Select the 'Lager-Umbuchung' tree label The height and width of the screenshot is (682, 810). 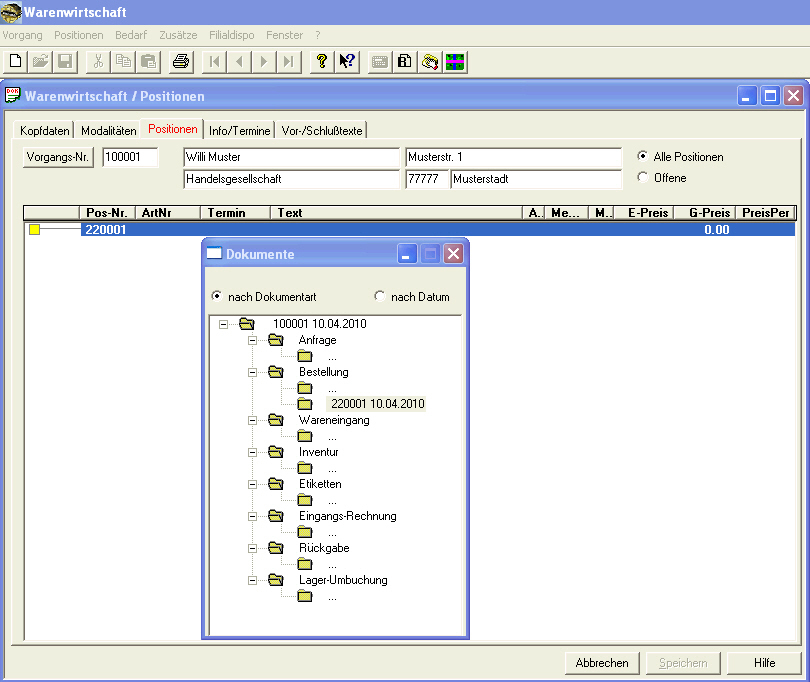343,580
